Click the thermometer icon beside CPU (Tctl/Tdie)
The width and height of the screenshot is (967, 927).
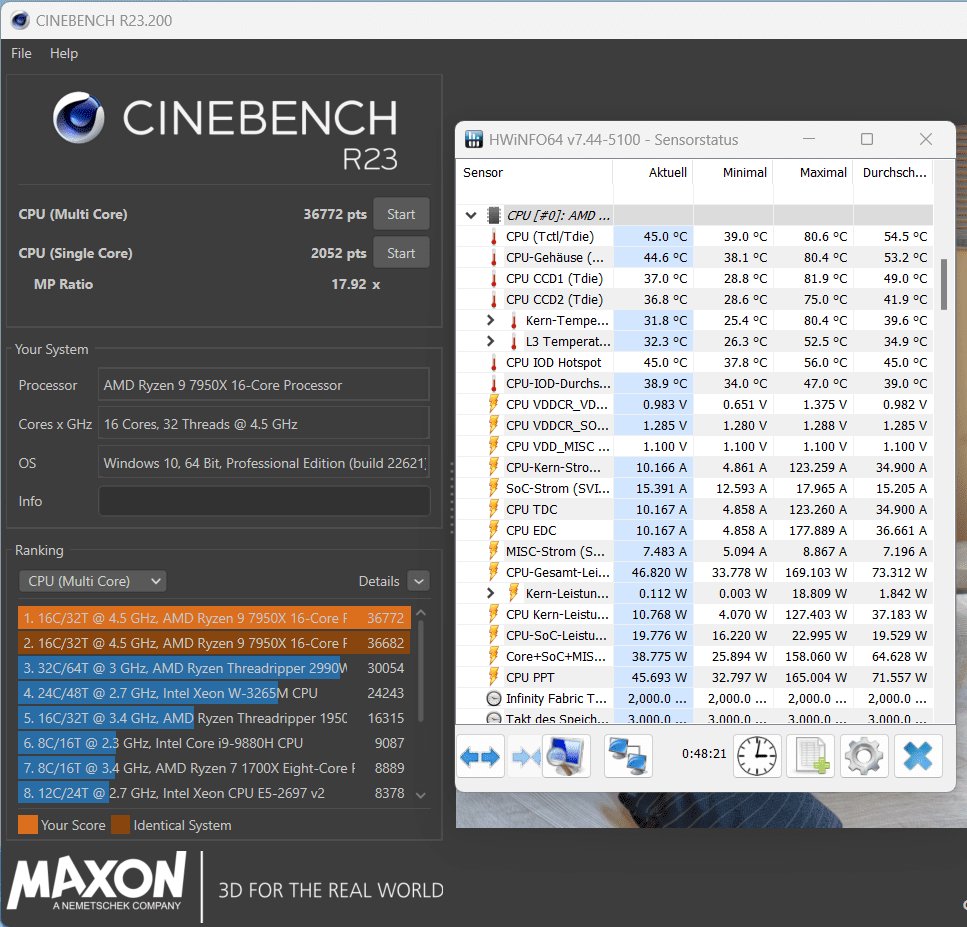(493, 237)
